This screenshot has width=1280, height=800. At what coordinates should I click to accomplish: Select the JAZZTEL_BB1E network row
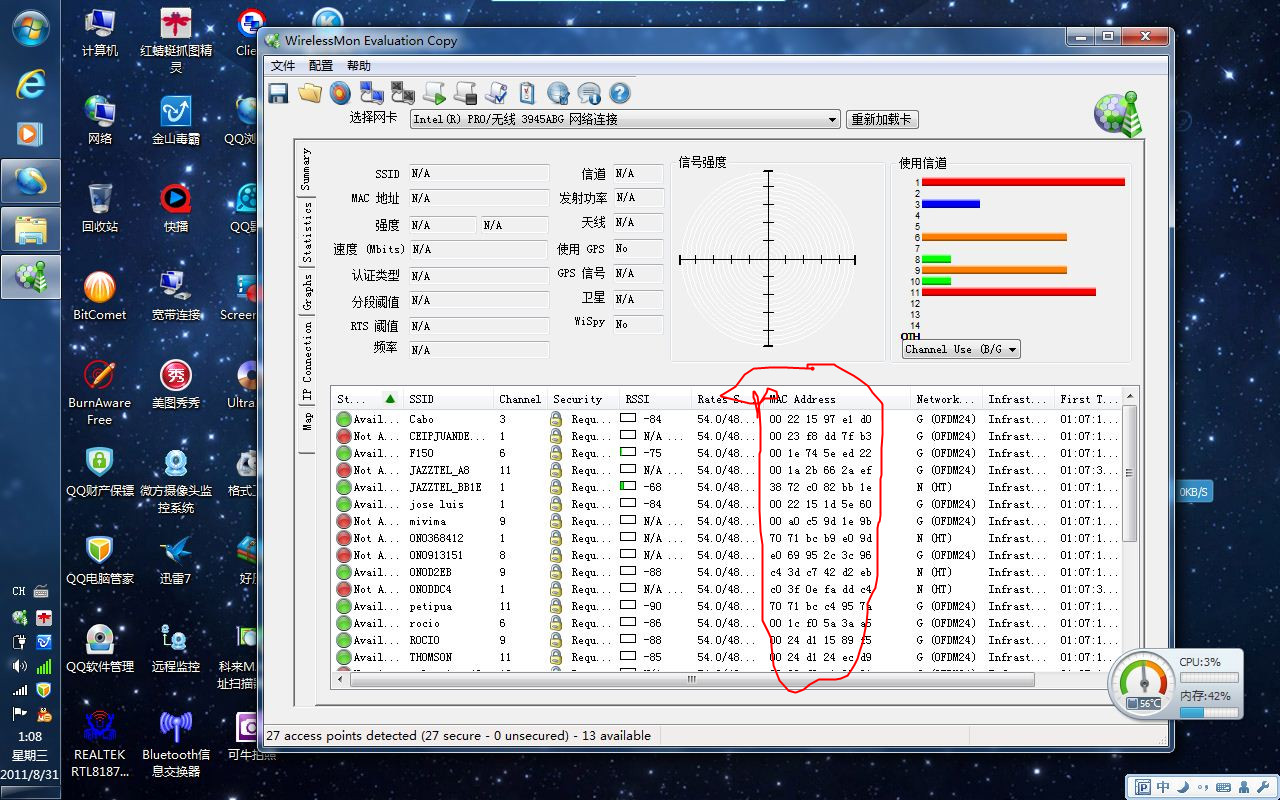click(x=445, y=487)
